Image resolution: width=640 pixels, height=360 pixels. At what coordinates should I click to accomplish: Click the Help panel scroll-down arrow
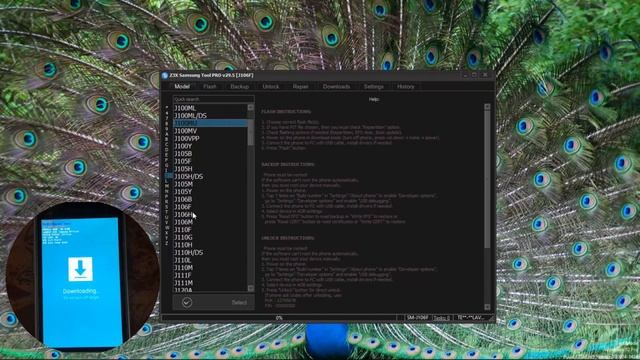point(487,307)
